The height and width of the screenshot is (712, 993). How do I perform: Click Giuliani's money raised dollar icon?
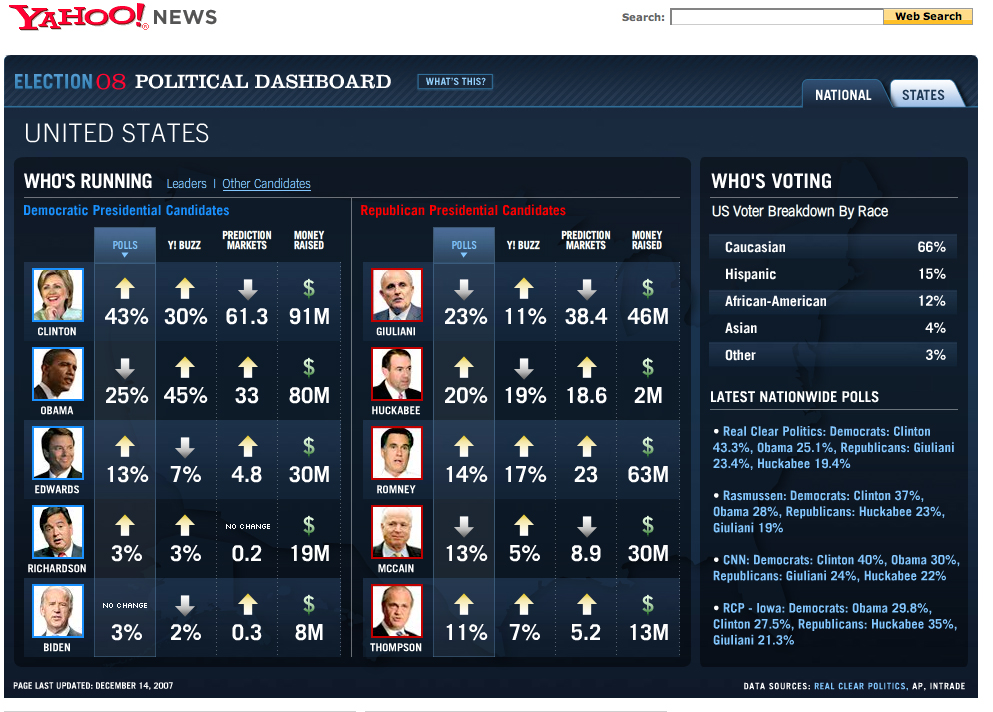click(x=647, y=289)
